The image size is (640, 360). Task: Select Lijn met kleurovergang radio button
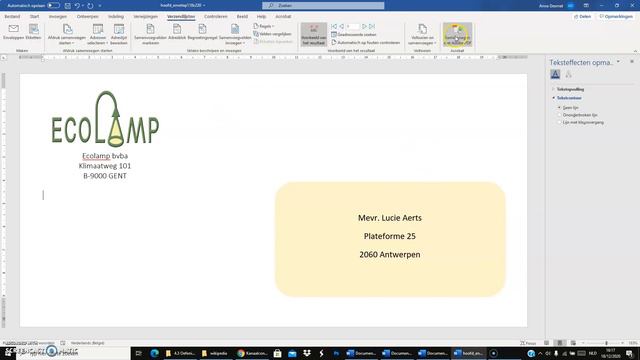tap(560, 122)
